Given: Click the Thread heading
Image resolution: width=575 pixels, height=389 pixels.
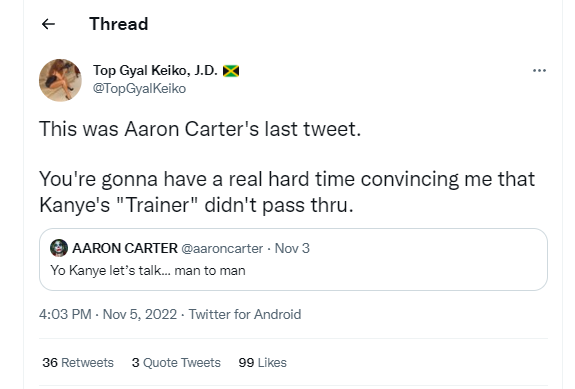Looking at the screenshot, I should tap(118, 24).
